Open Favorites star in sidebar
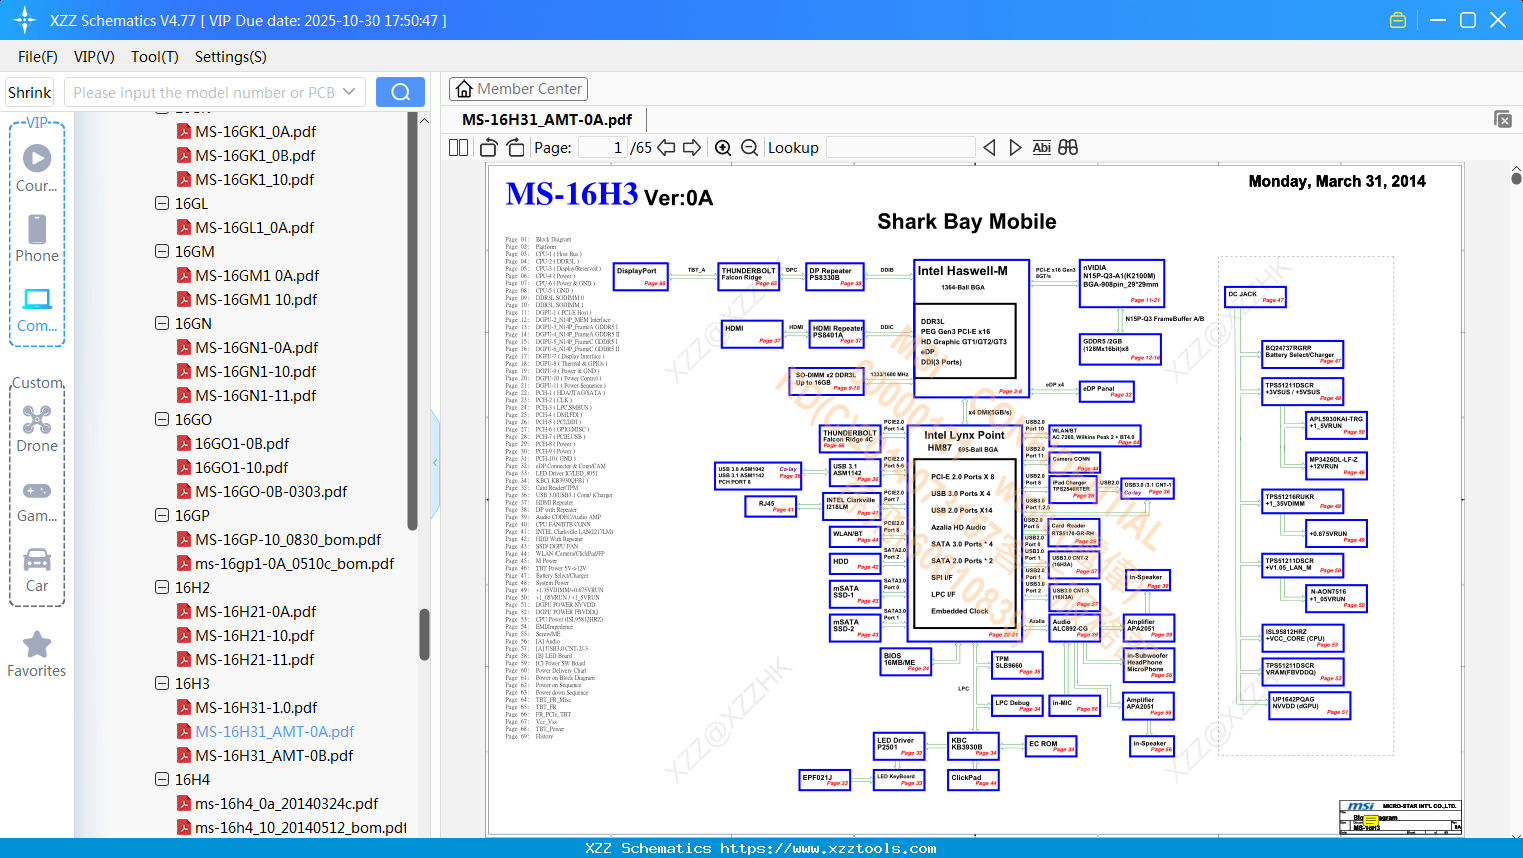Screen dimensions: 1523x858 pyautogui.click(x=37, y=654)
